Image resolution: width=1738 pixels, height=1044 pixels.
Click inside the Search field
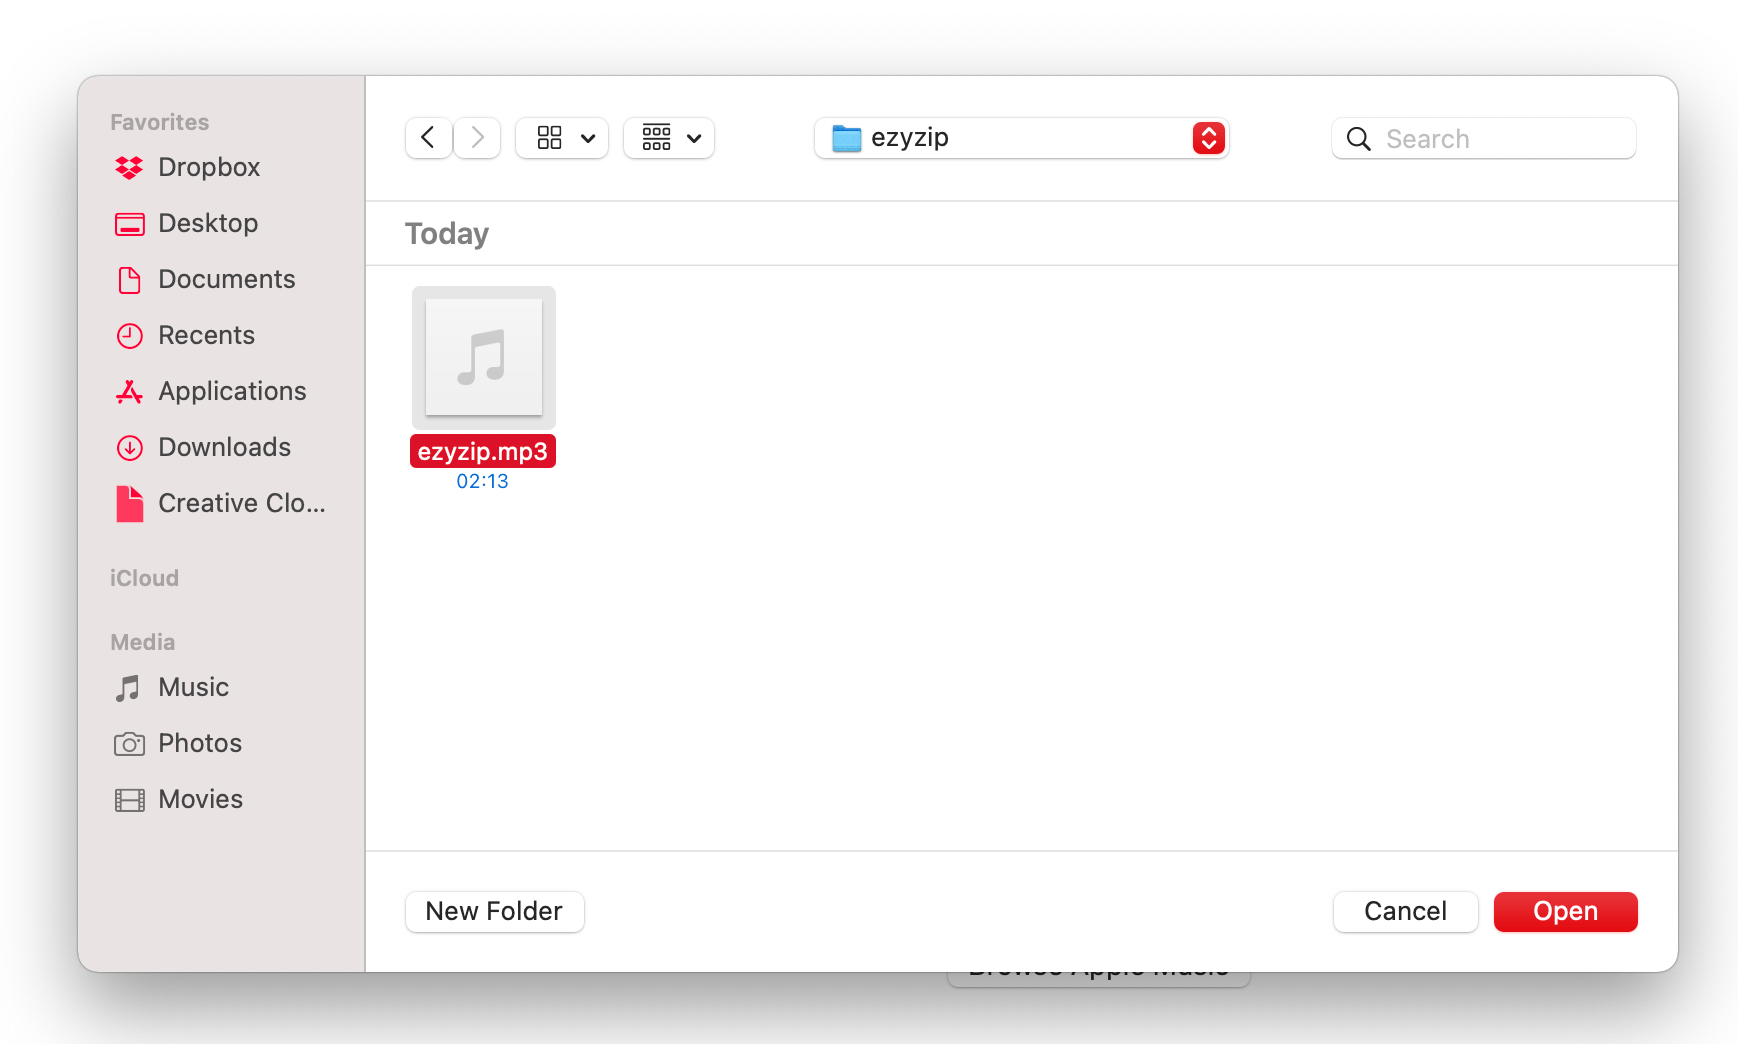[1483, 138]
